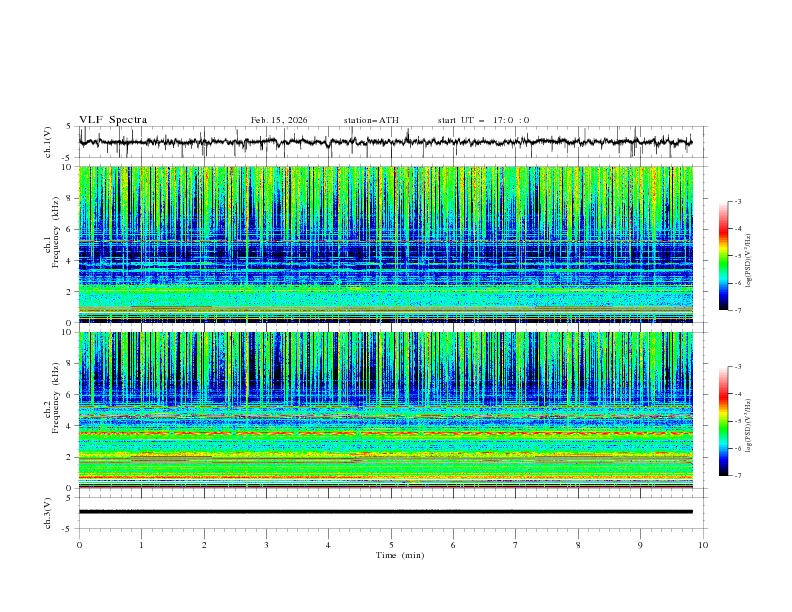Click lower colorbar "log(PSD)(V²/Hz)" label
Viewport: 792px width, 612px height.
tap(749, 425)
